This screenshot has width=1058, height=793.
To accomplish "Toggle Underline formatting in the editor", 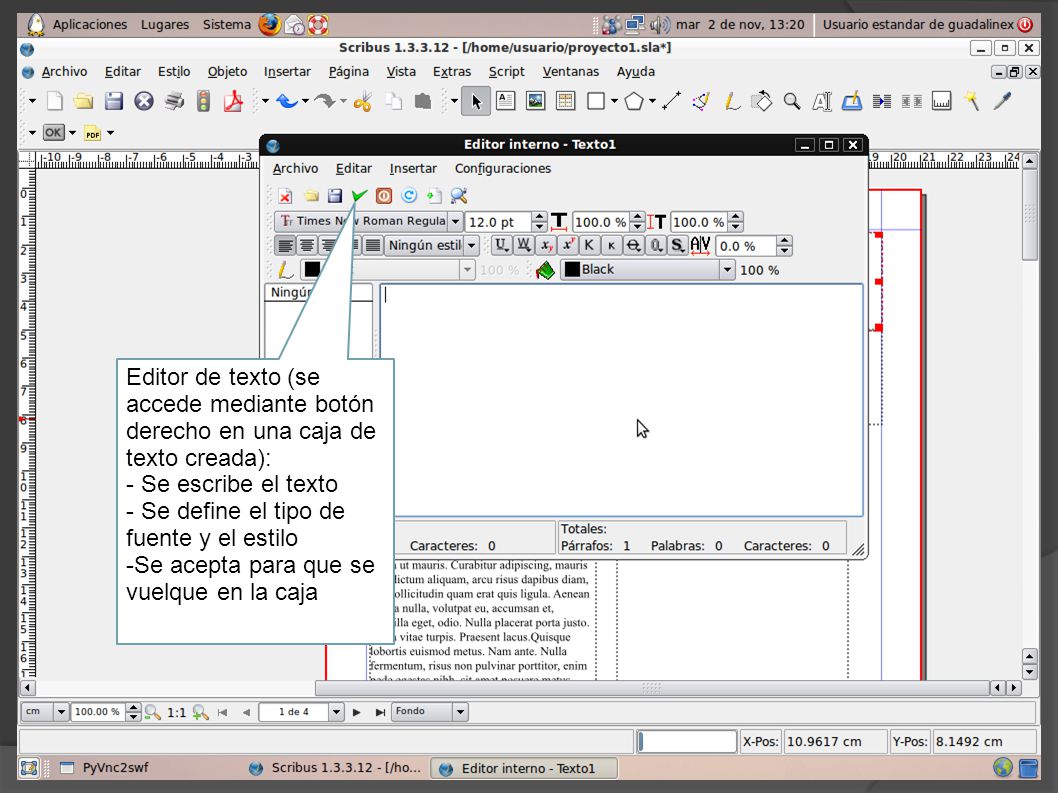I will pyautogui.click(x=501, y=246).
